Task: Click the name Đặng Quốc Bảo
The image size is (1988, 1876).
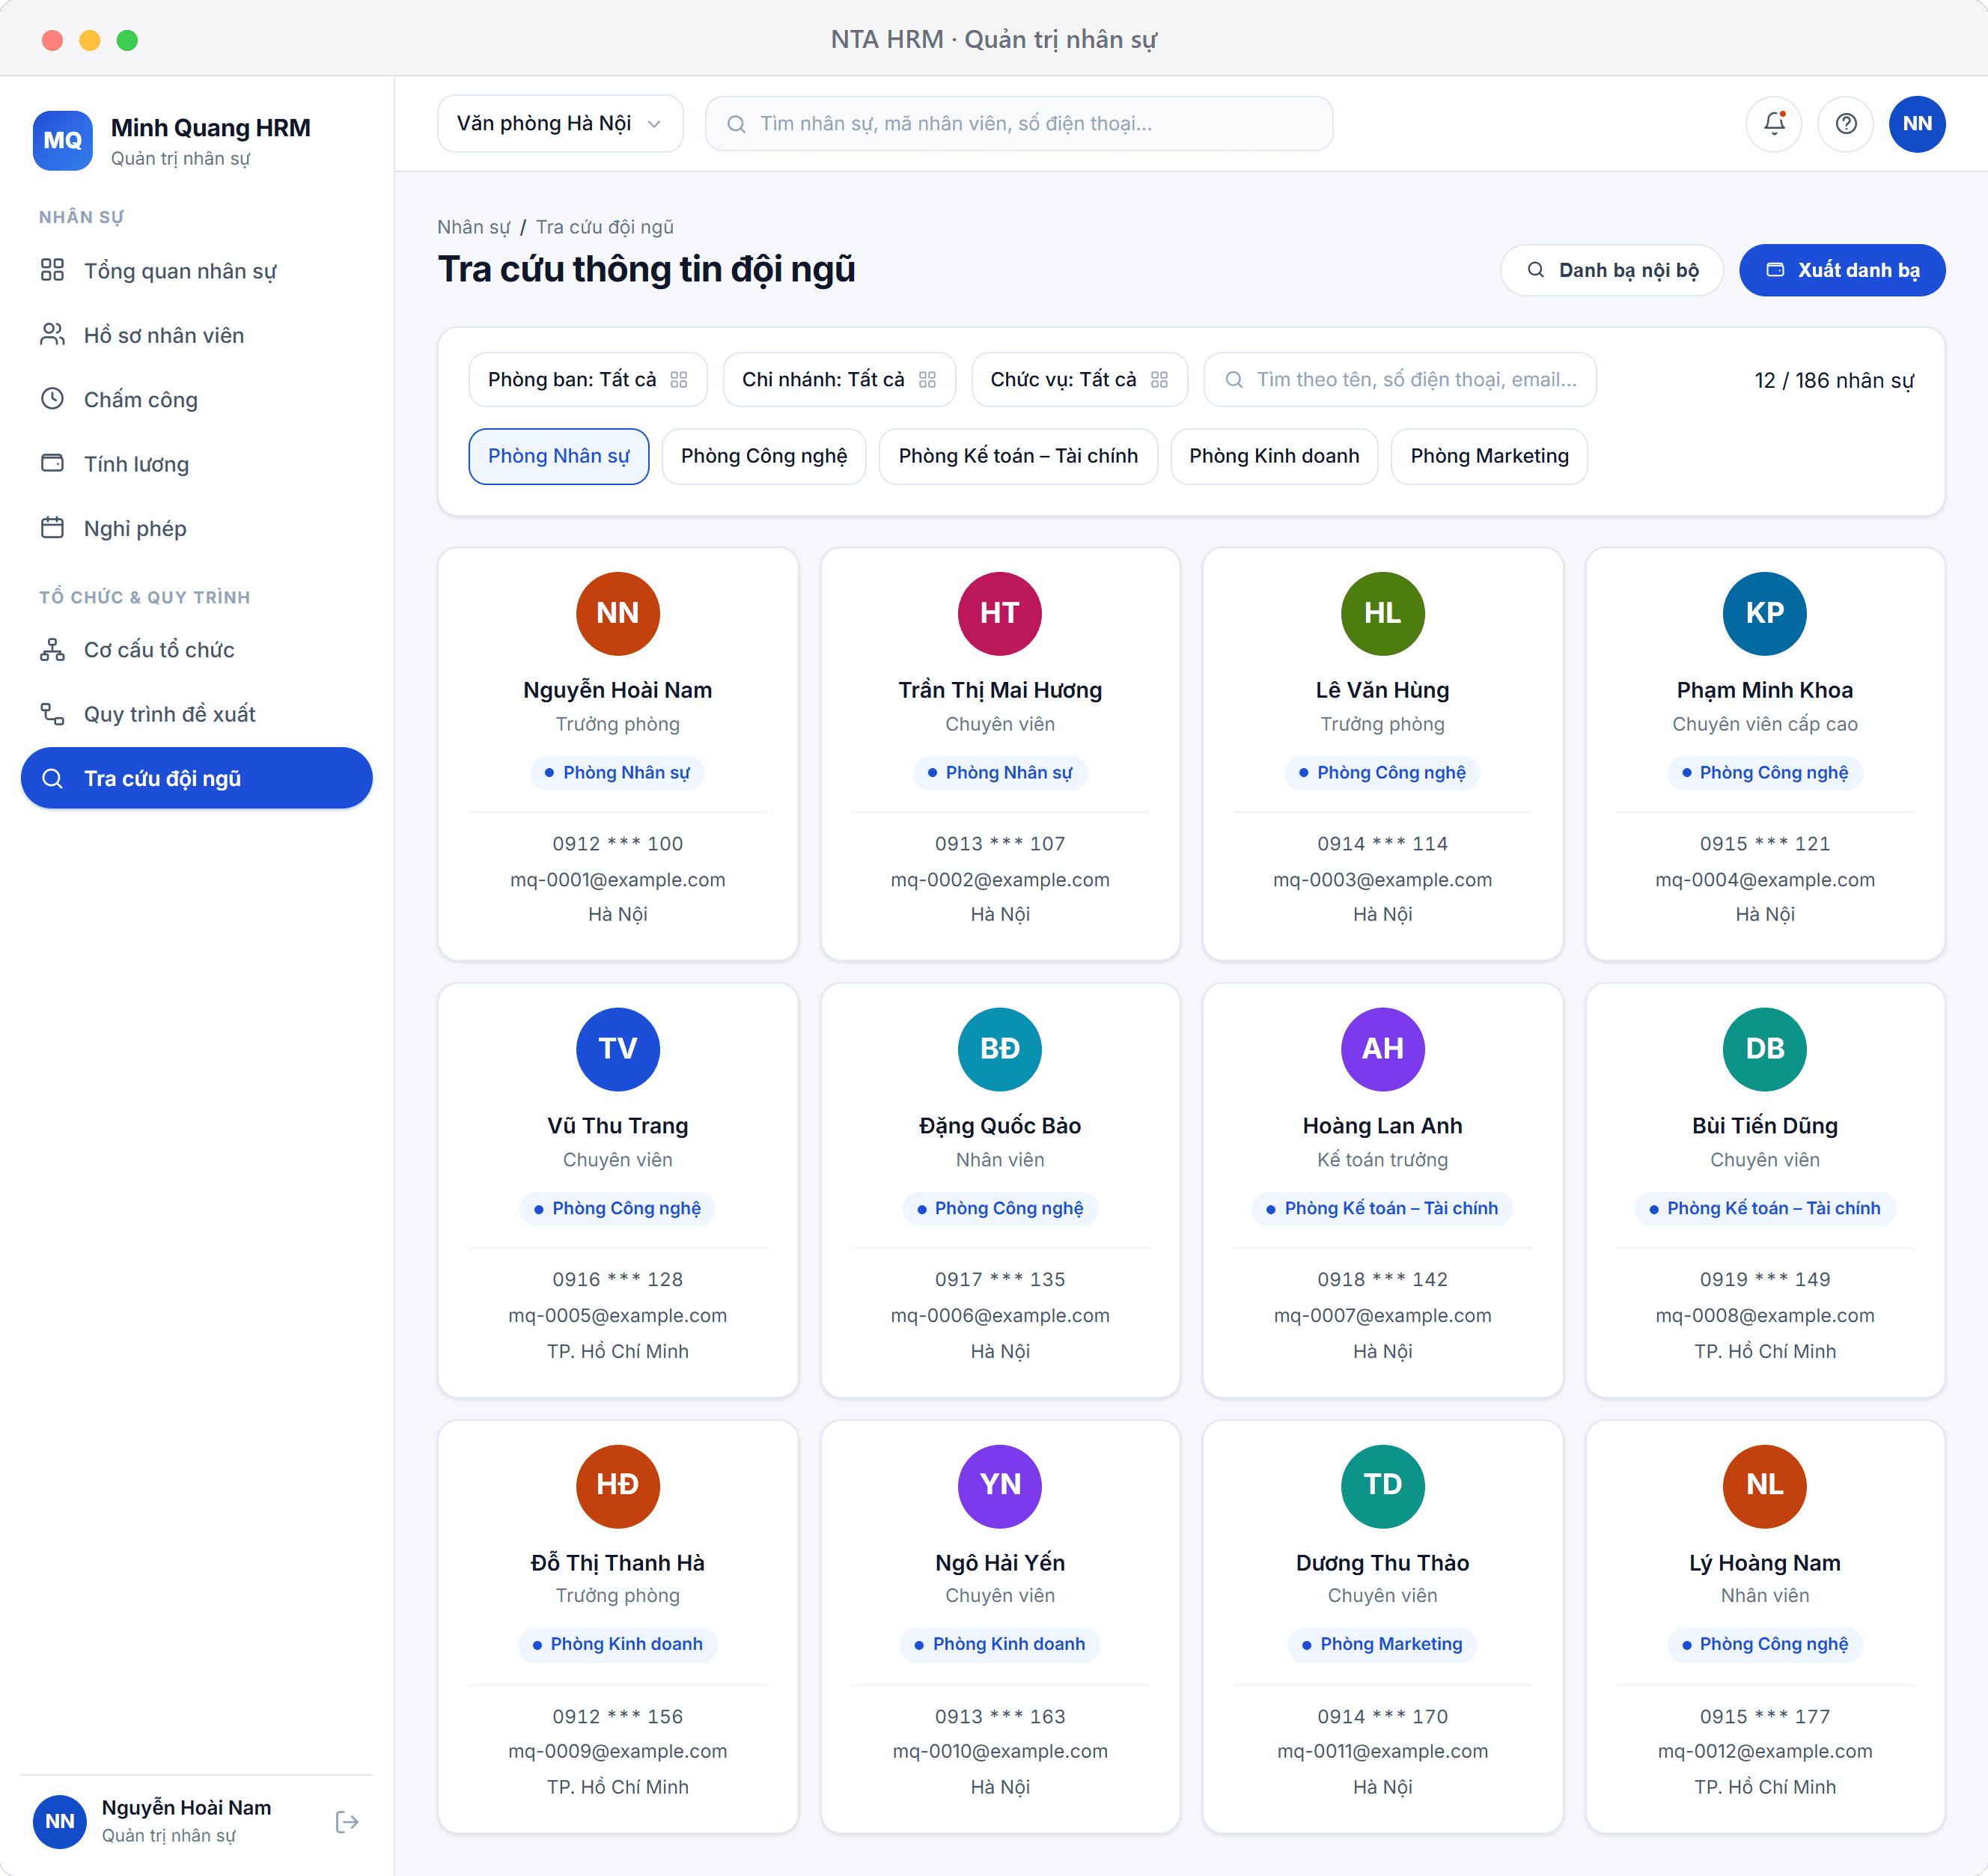Action: click(x=1000, y=1125)
